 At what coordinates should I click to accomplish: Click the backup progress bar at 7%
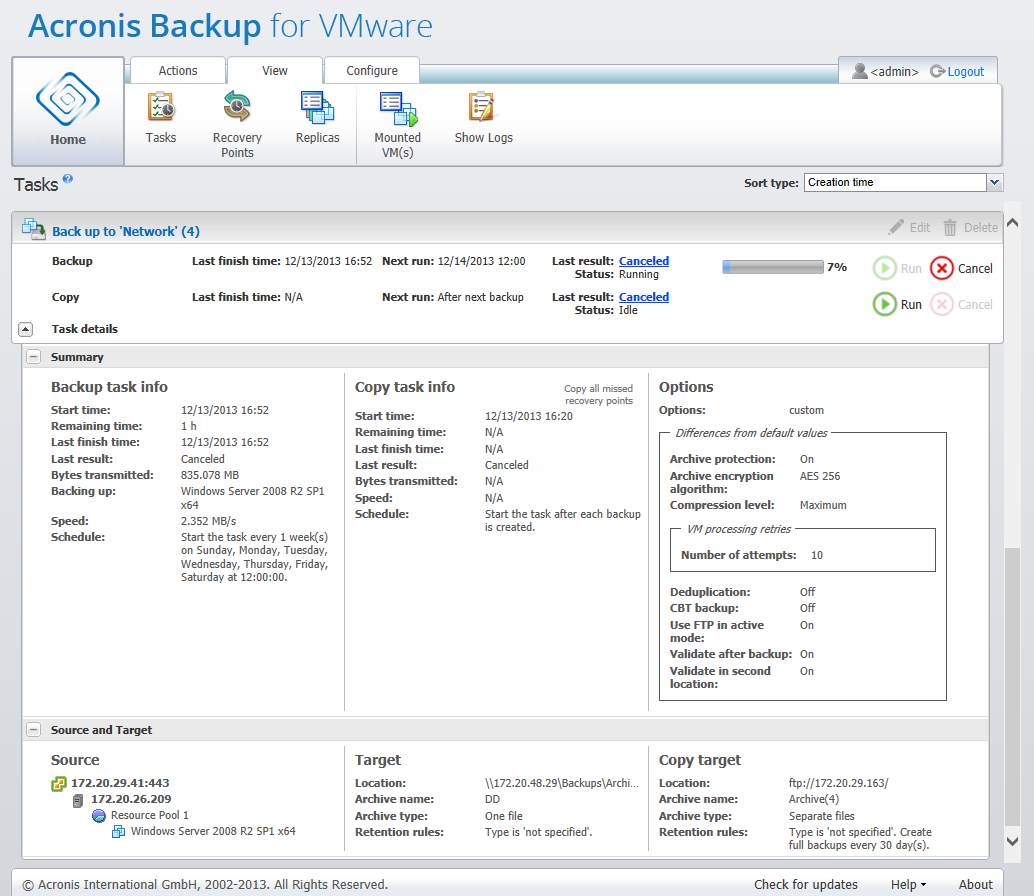(x=773, y=267)
